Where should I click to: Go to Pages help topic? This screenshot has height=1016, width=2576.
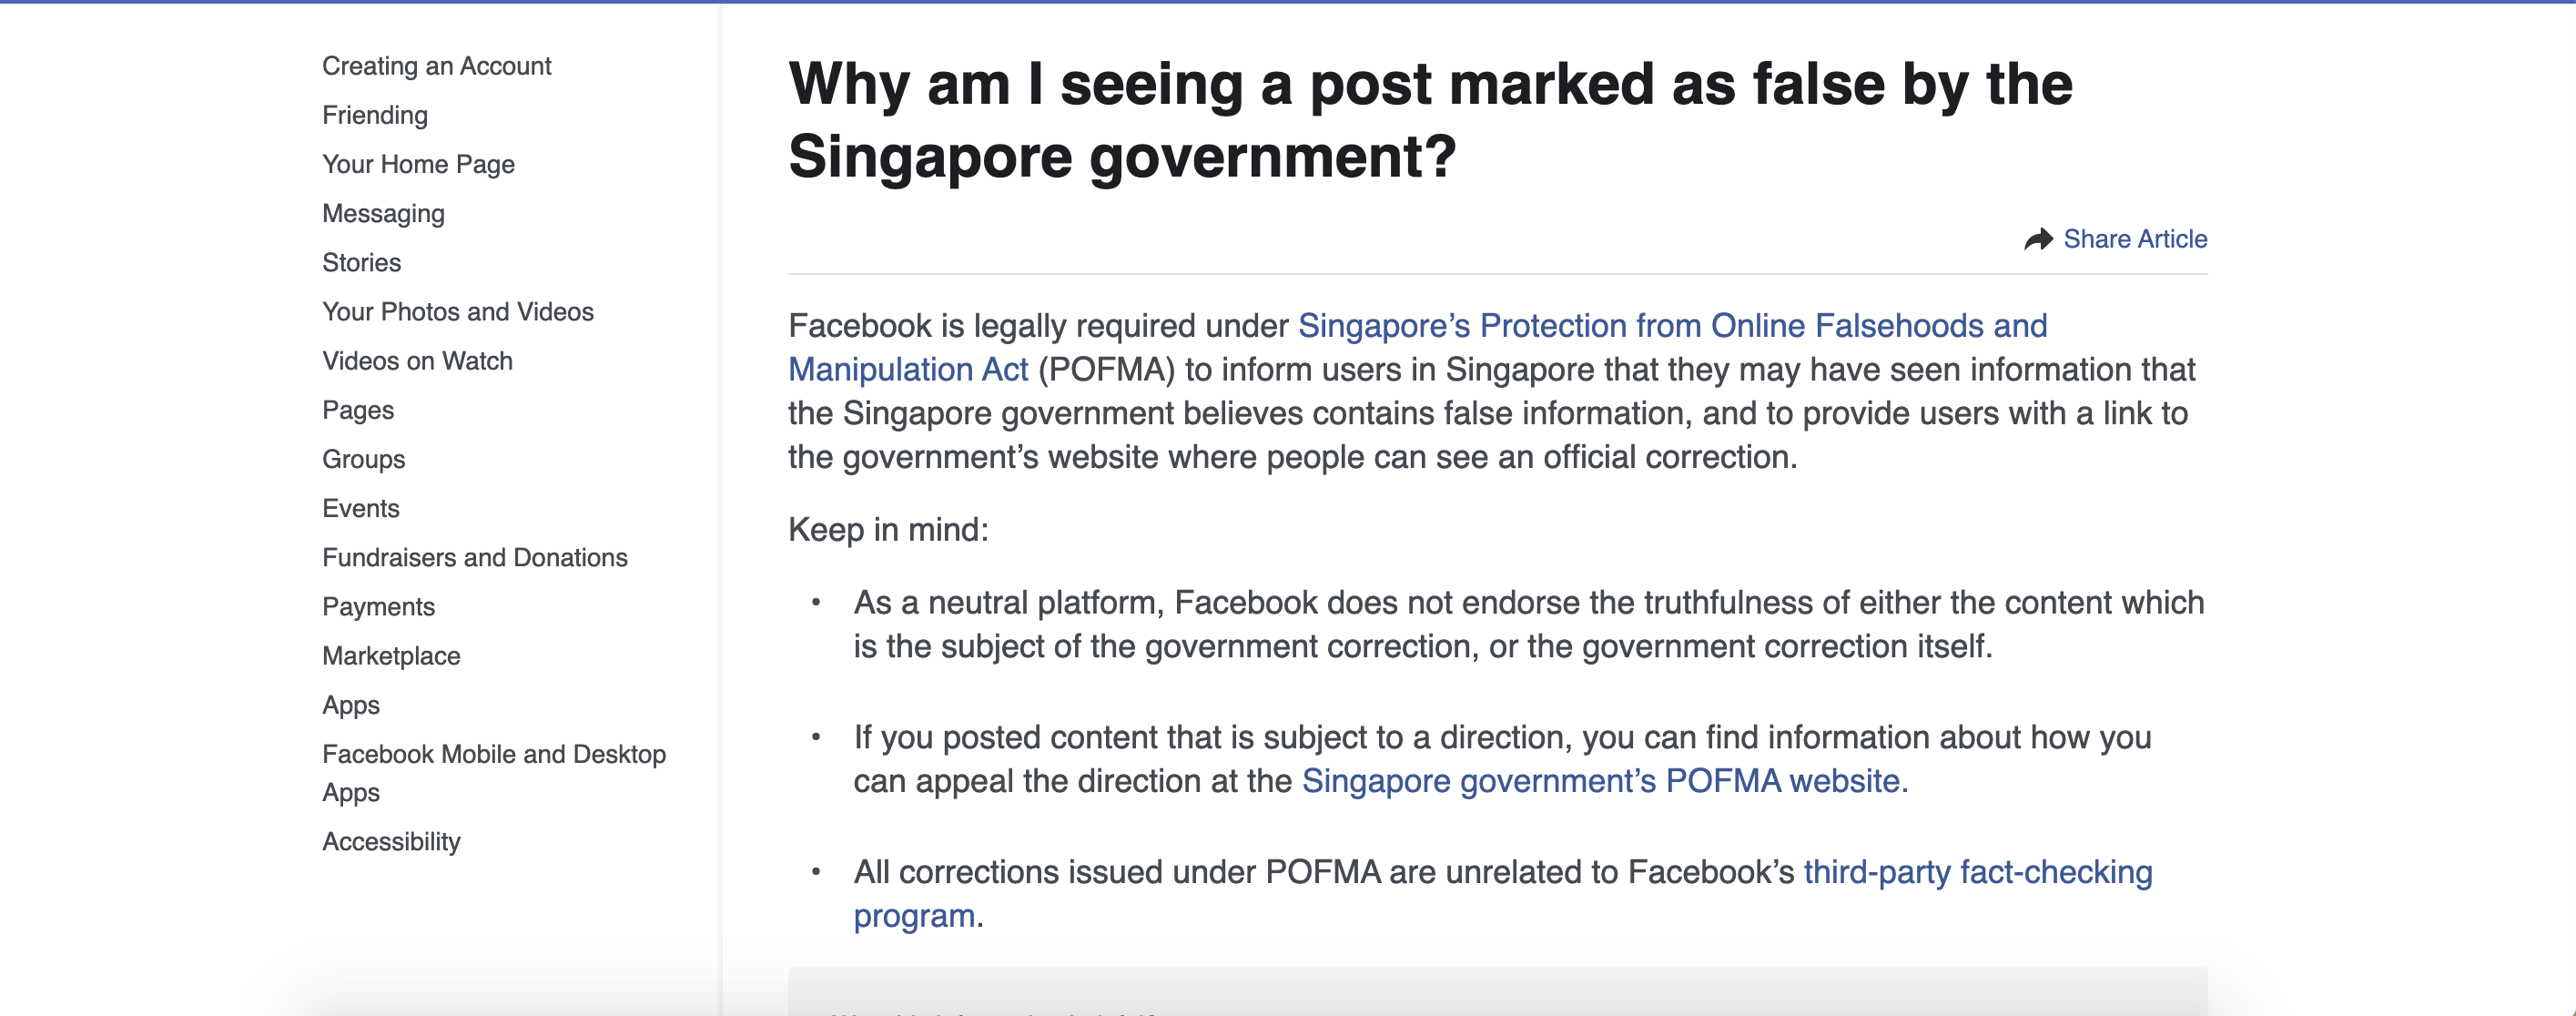[358, 410]
